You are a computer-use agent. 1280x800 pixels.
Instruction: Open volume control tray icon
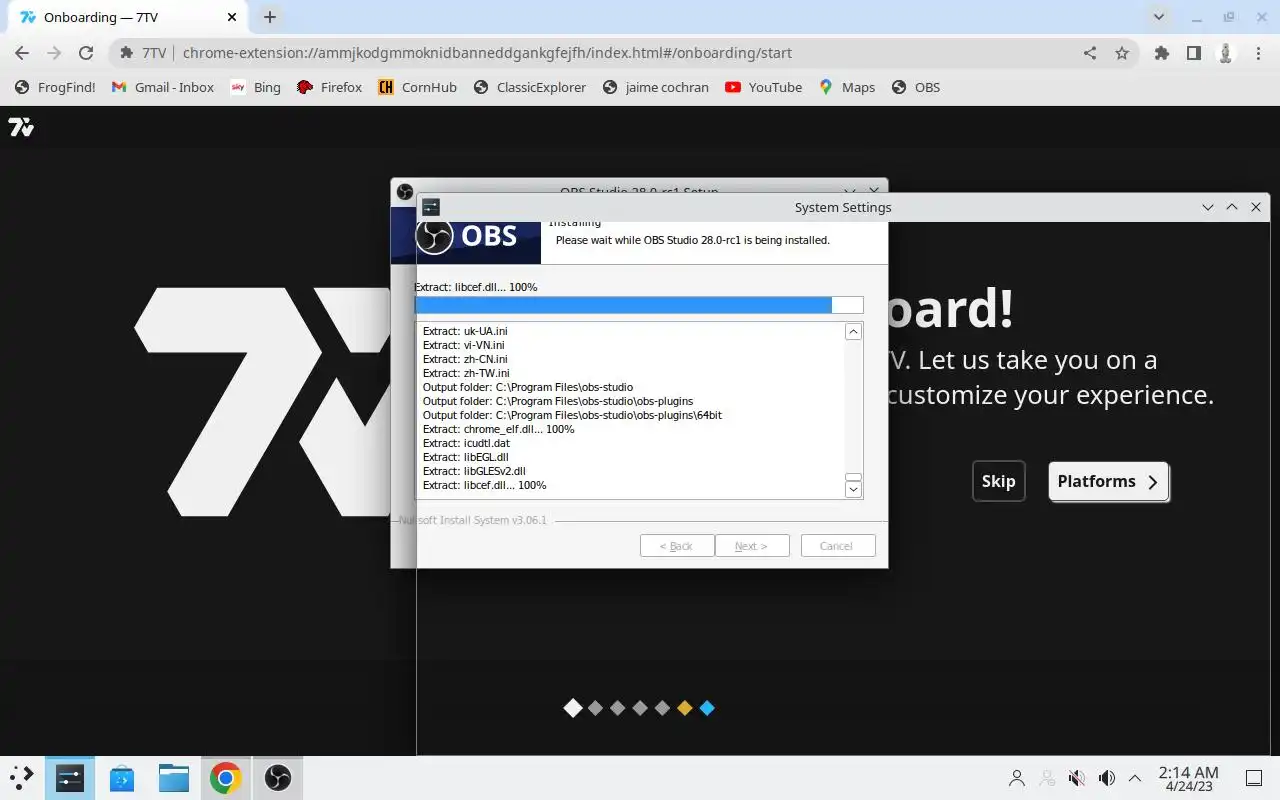[x=1107, y=777]
